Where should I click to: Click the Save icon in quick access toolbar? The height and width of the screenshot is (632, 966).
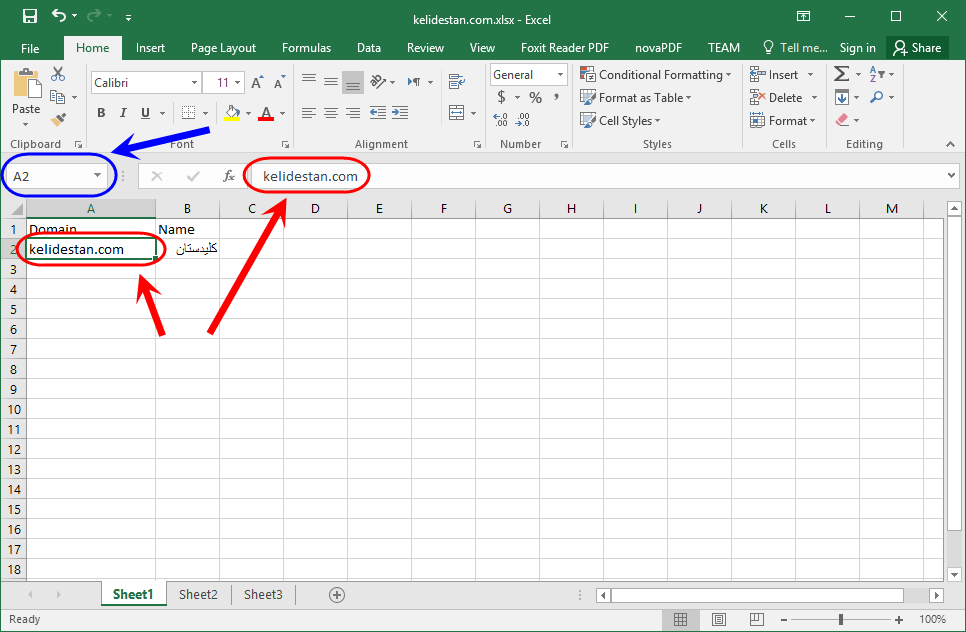[x=30, y=16]
